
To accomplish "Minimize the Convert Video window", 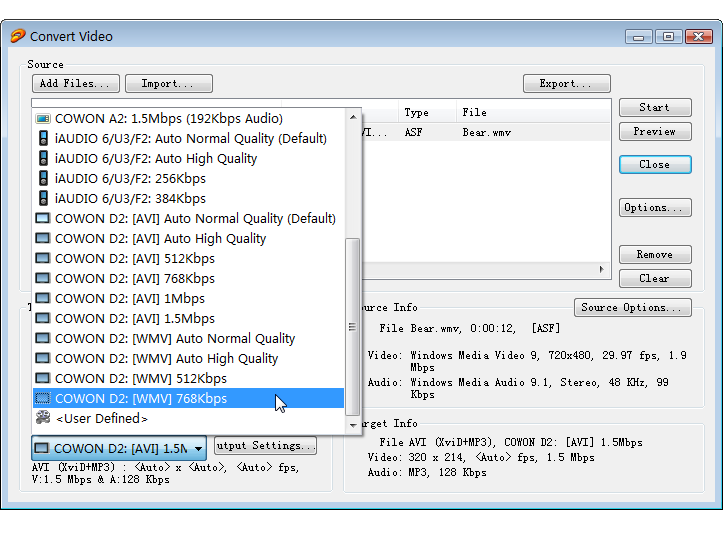I will tap(639, 36).
